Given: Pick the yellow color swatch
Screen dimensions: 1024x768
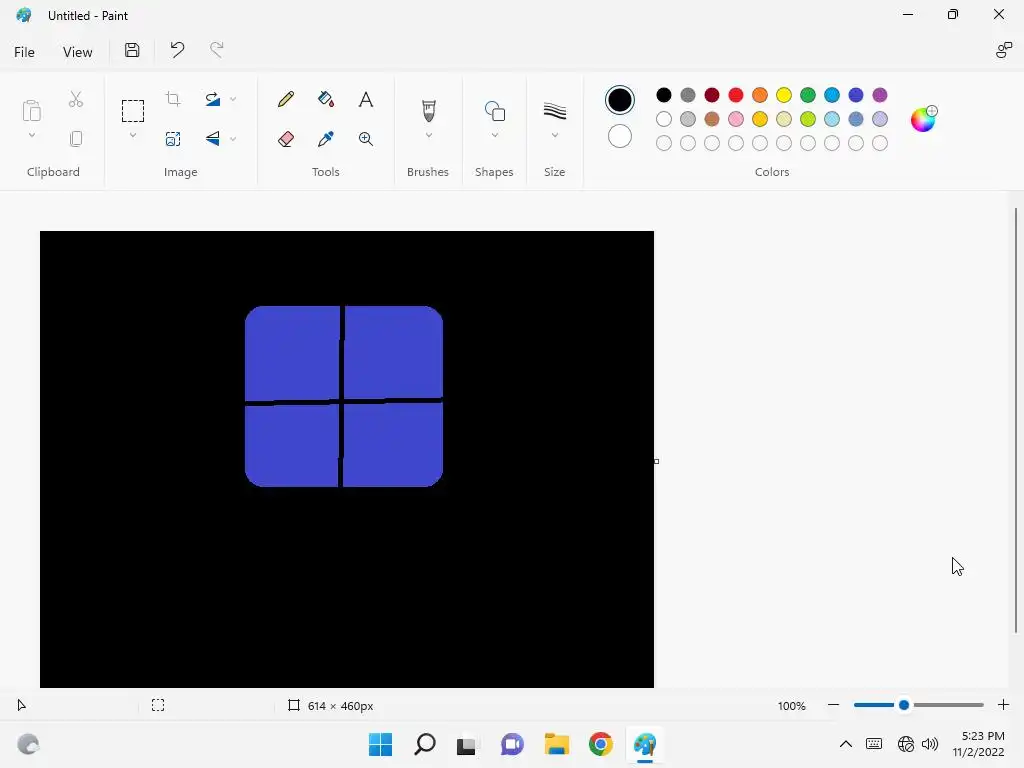Looking at the screenshot, I should click(784, 95).
